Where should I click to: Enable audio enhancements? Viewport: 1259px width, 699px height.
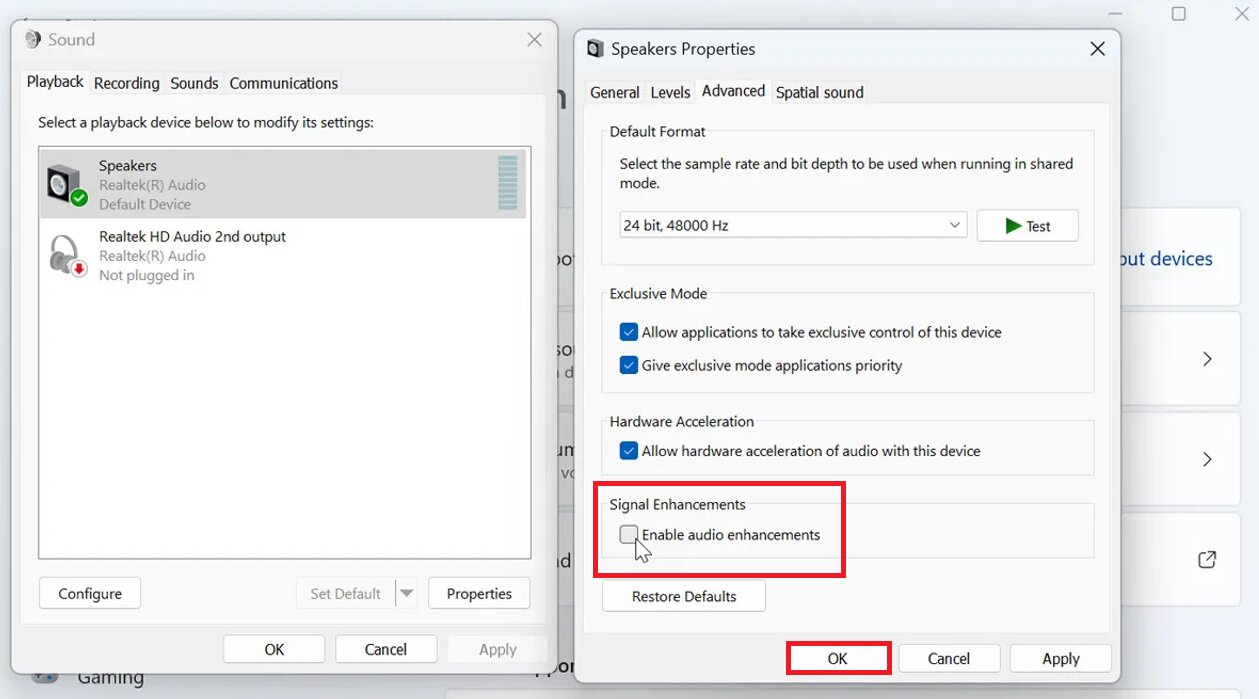(x=628, y=535)
